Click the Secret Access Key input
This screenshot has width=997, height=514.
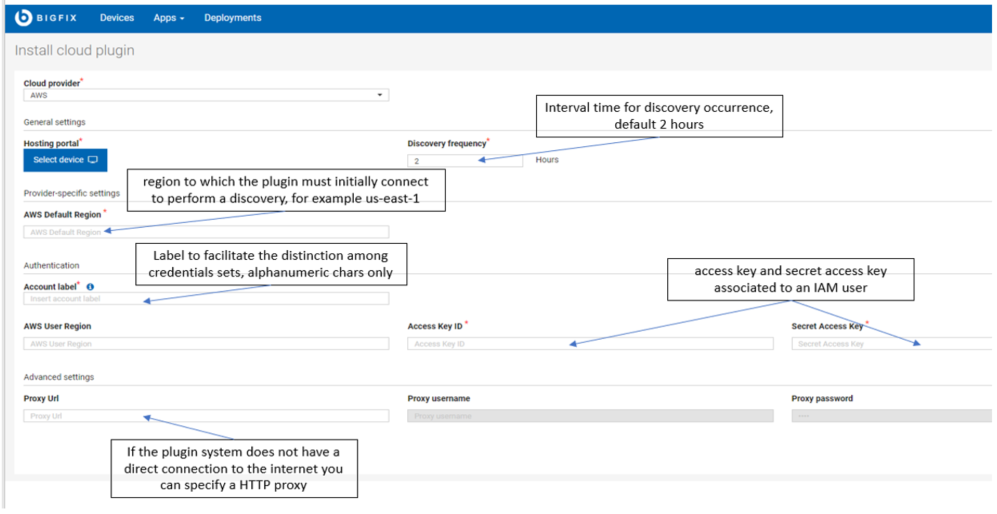(891, 344)
